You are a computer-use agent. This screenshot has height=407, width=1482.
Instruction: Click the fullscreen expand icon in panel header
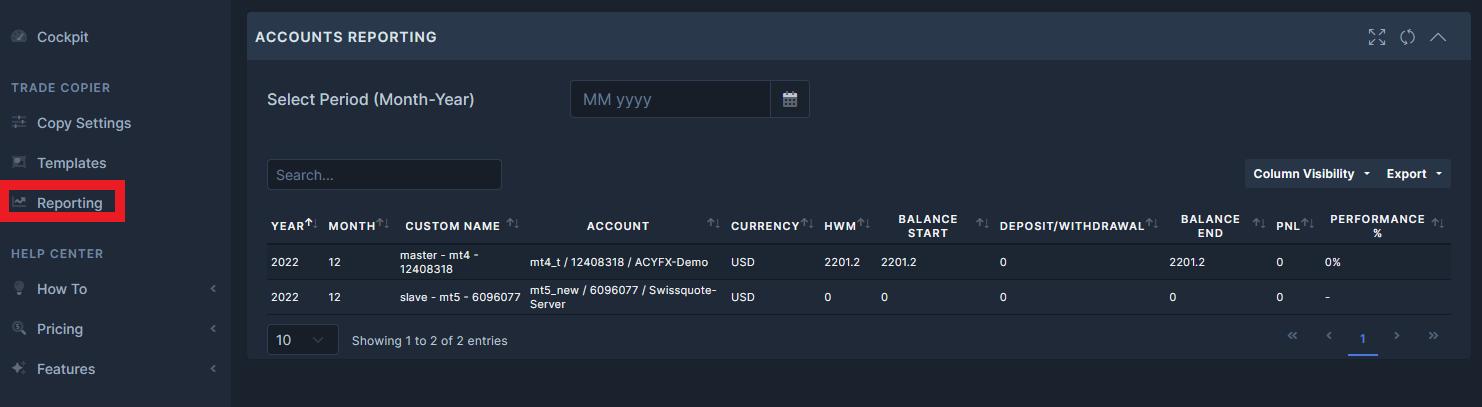[x=1377, y=37]
